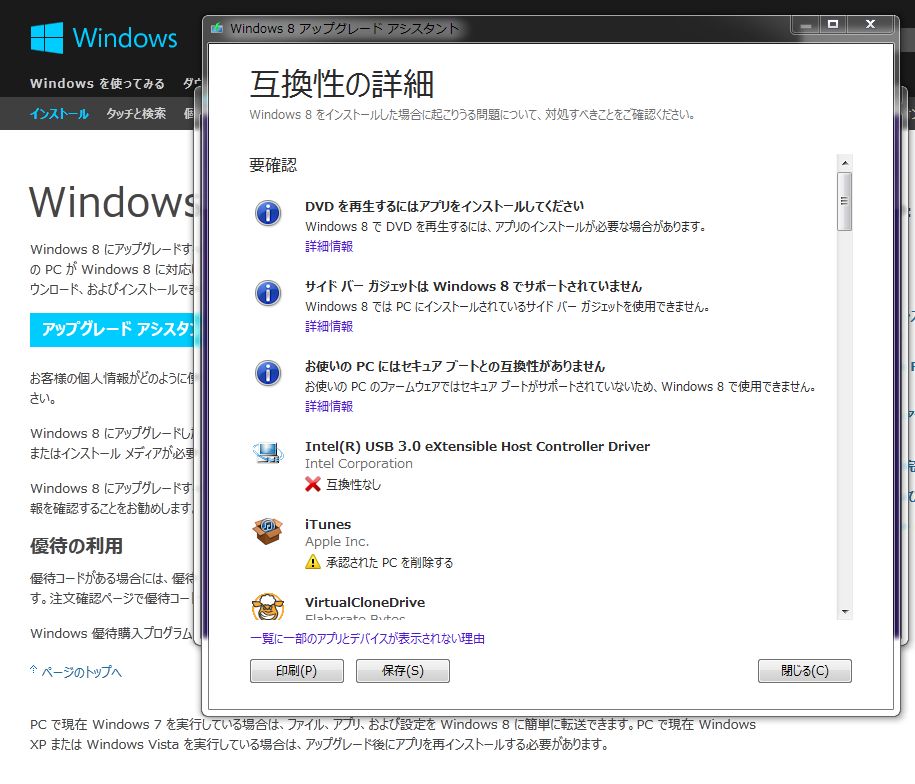Click the 互換性の詳細 heading

[342, 84]
